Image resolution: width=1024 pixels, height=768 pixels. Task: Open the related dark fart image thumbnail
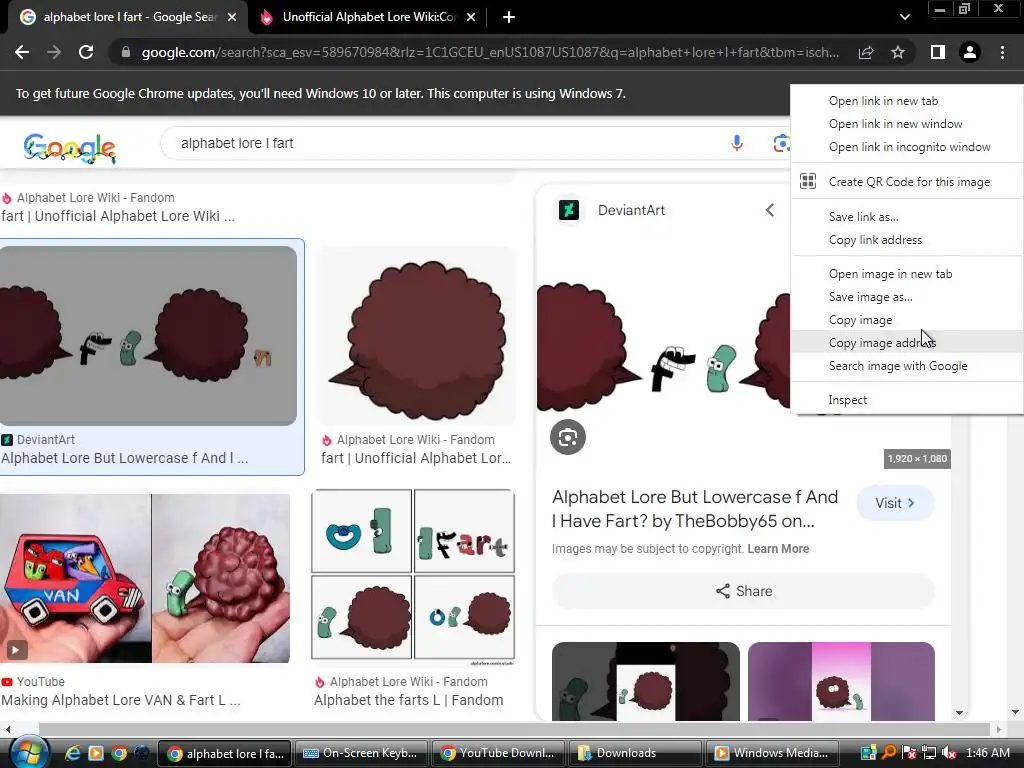(645, 681)
